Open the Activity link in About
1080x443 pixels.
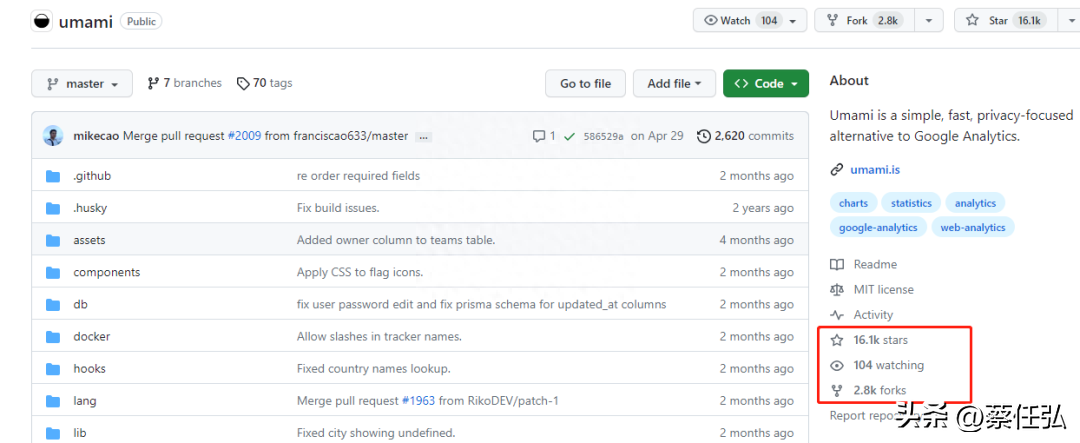tap(862, 315)
